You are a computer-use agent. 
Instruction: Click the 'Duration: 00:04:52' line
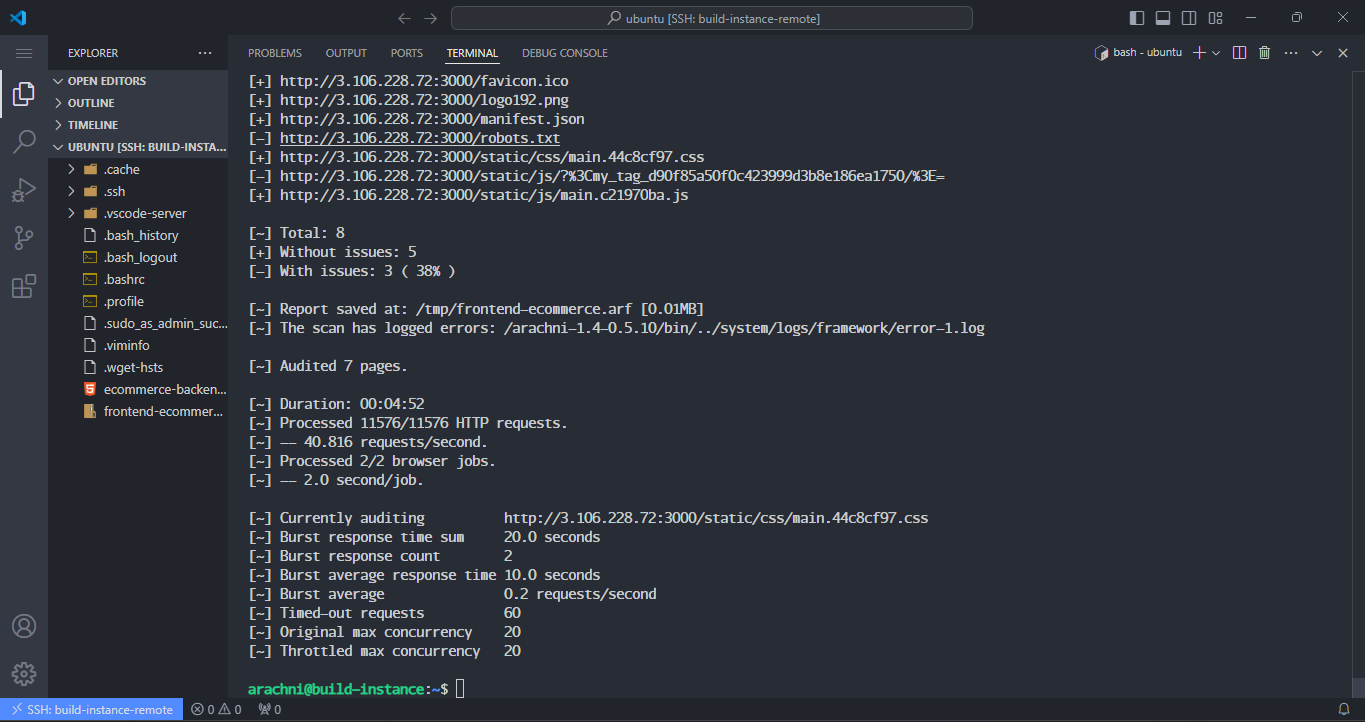click(336, 404)
